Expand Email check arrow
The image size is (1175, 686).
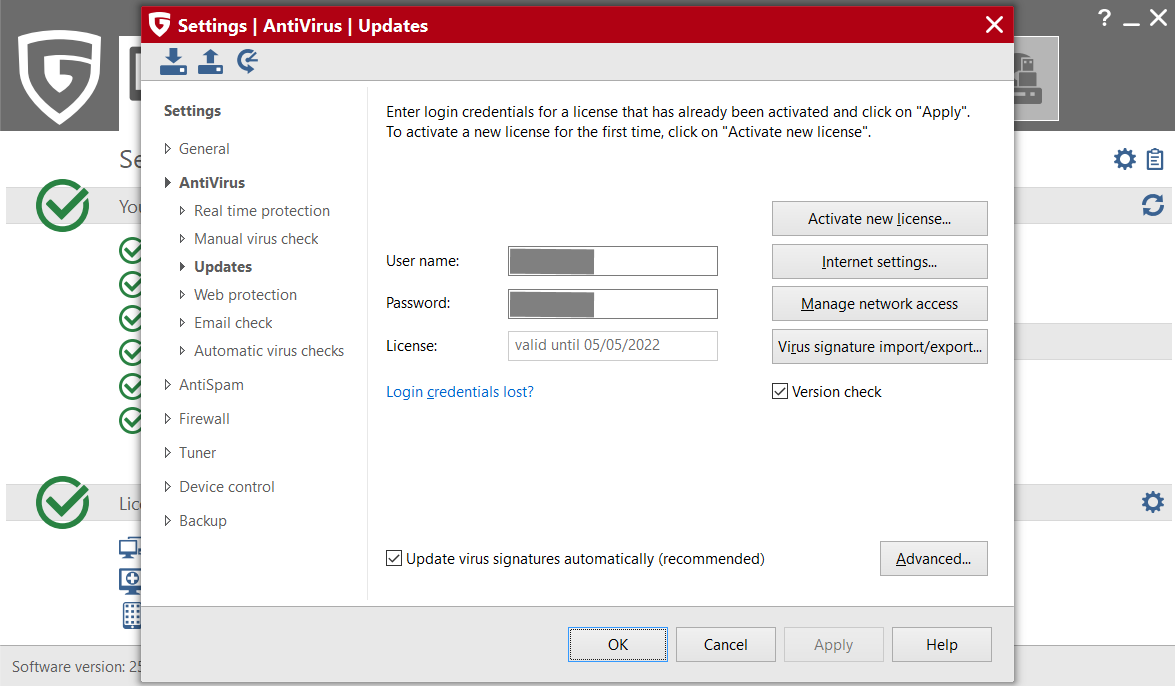182,322
